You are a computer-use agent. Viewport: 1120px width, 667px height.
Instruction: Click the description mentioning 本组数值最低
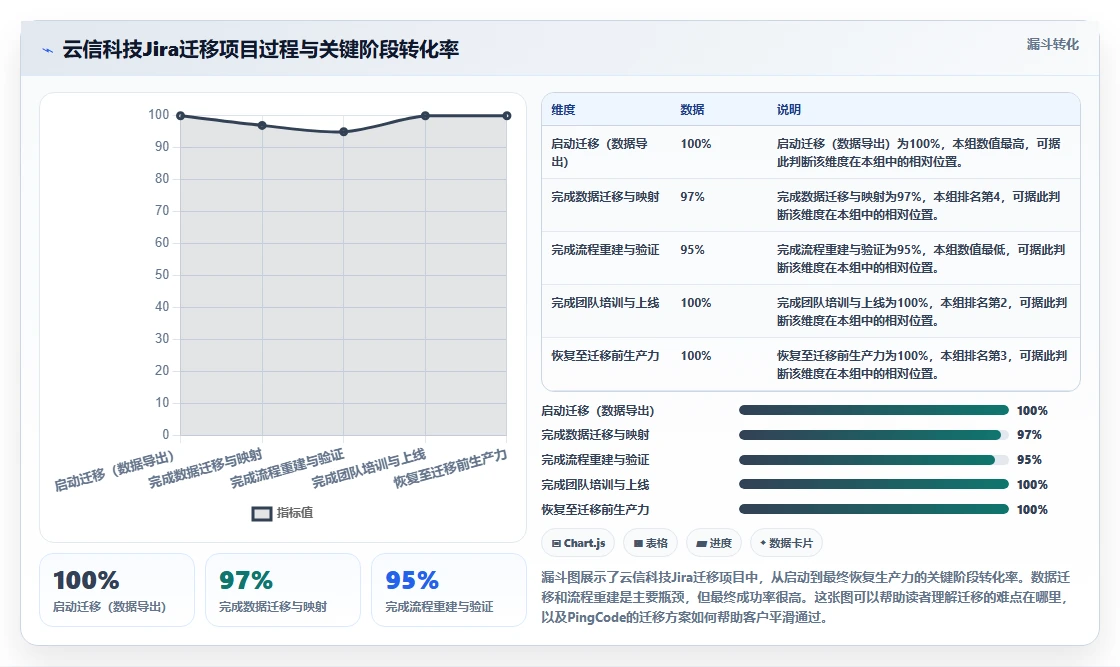(x=921, y=259)
